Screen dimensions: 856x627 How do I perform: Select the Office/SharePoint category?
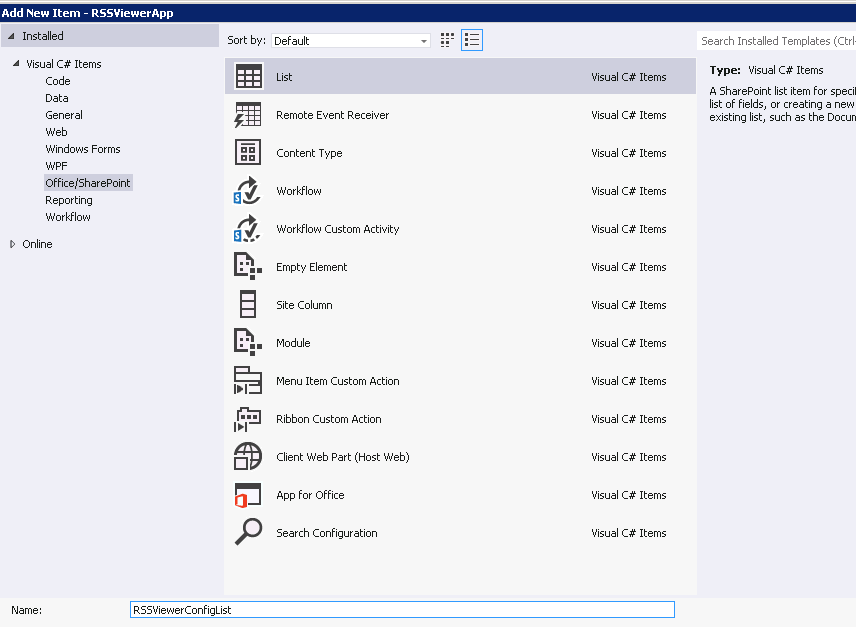(x=88, y=183)
